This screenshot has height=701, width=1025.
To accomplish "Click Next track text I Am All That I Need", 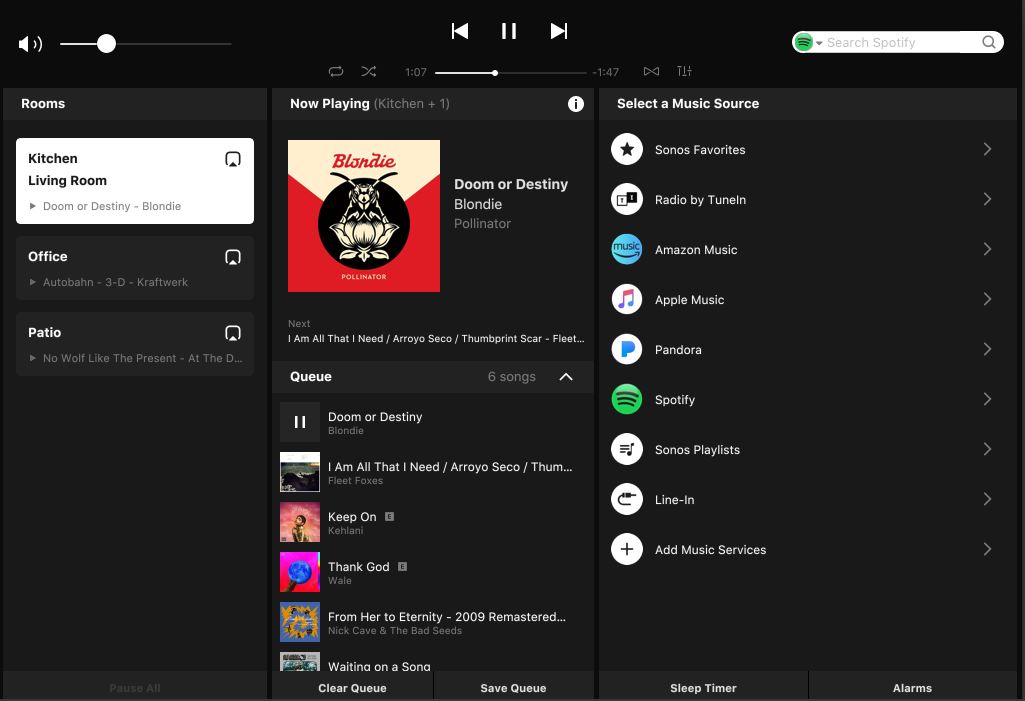I will click(436, 339).
